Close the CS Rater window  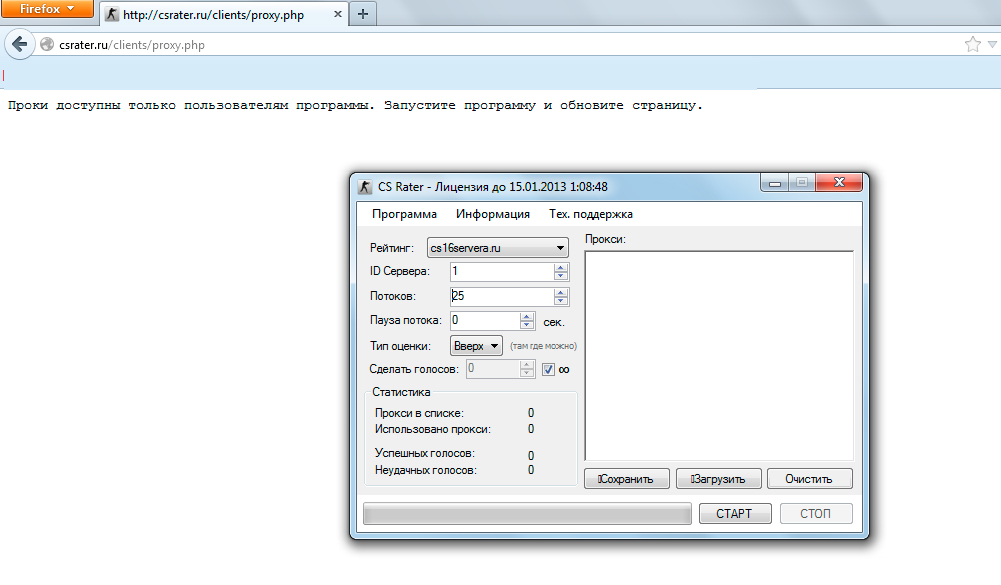839,183
